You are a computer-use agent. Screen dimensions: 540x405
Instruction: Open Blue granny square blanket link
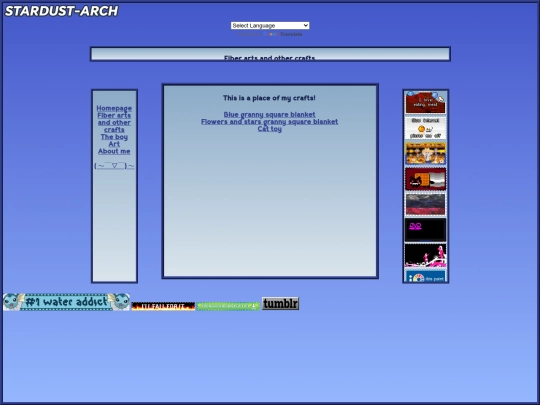point(269,114)
